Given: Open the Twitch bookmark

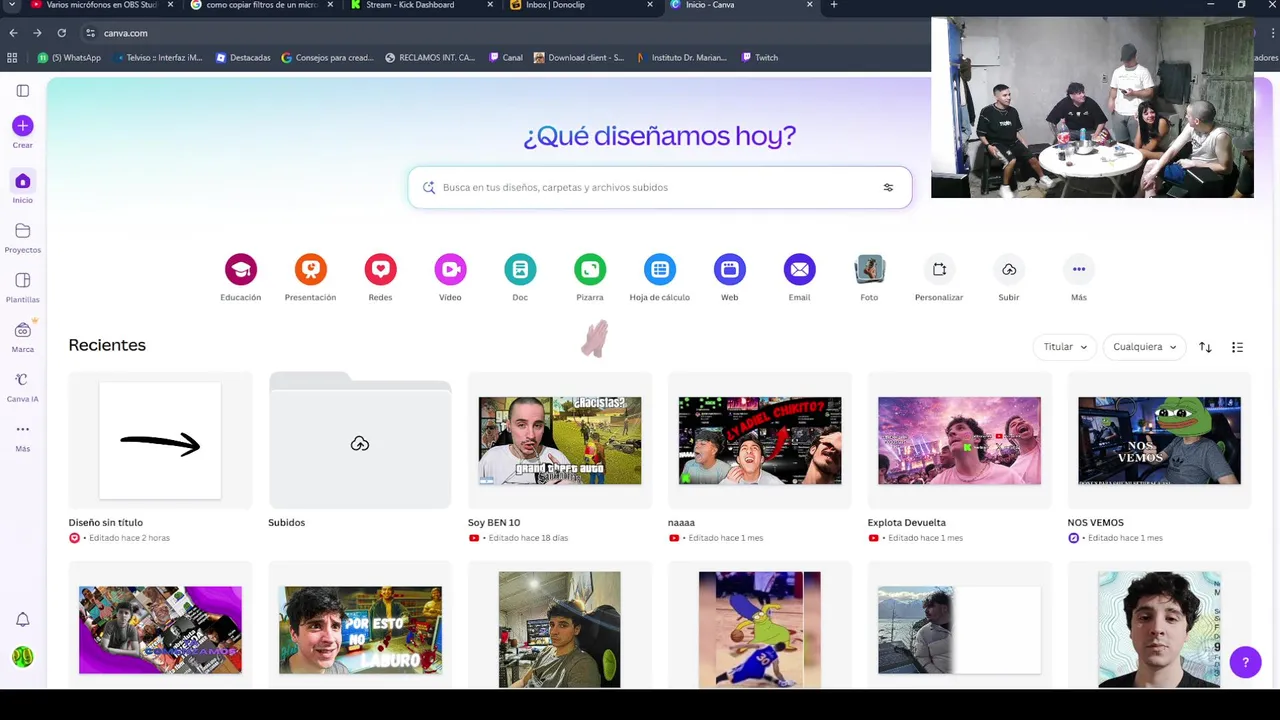Looking at the screenshot, I should (x=760, y=58).
